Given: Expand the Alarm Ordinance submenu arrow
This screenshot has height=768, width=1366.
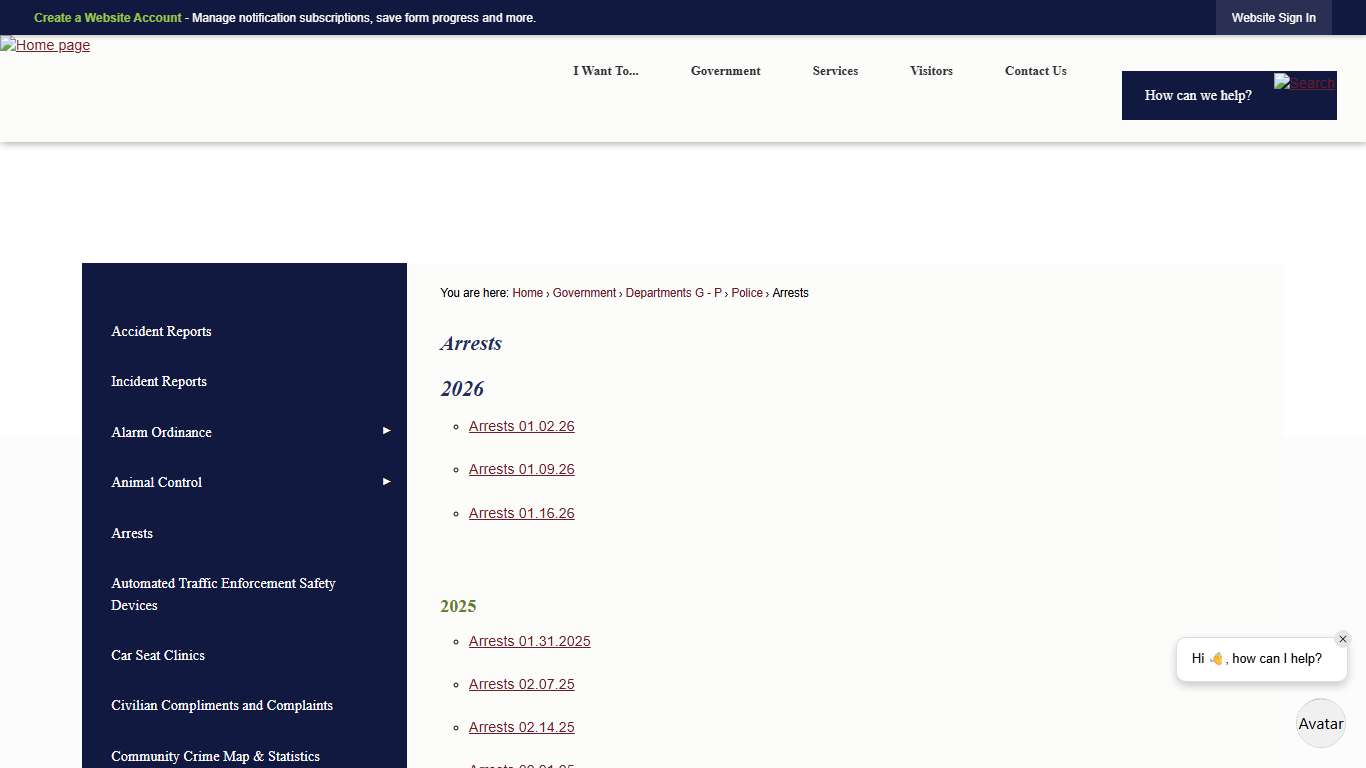Looking at the screenshot, I should coord(386,431).
